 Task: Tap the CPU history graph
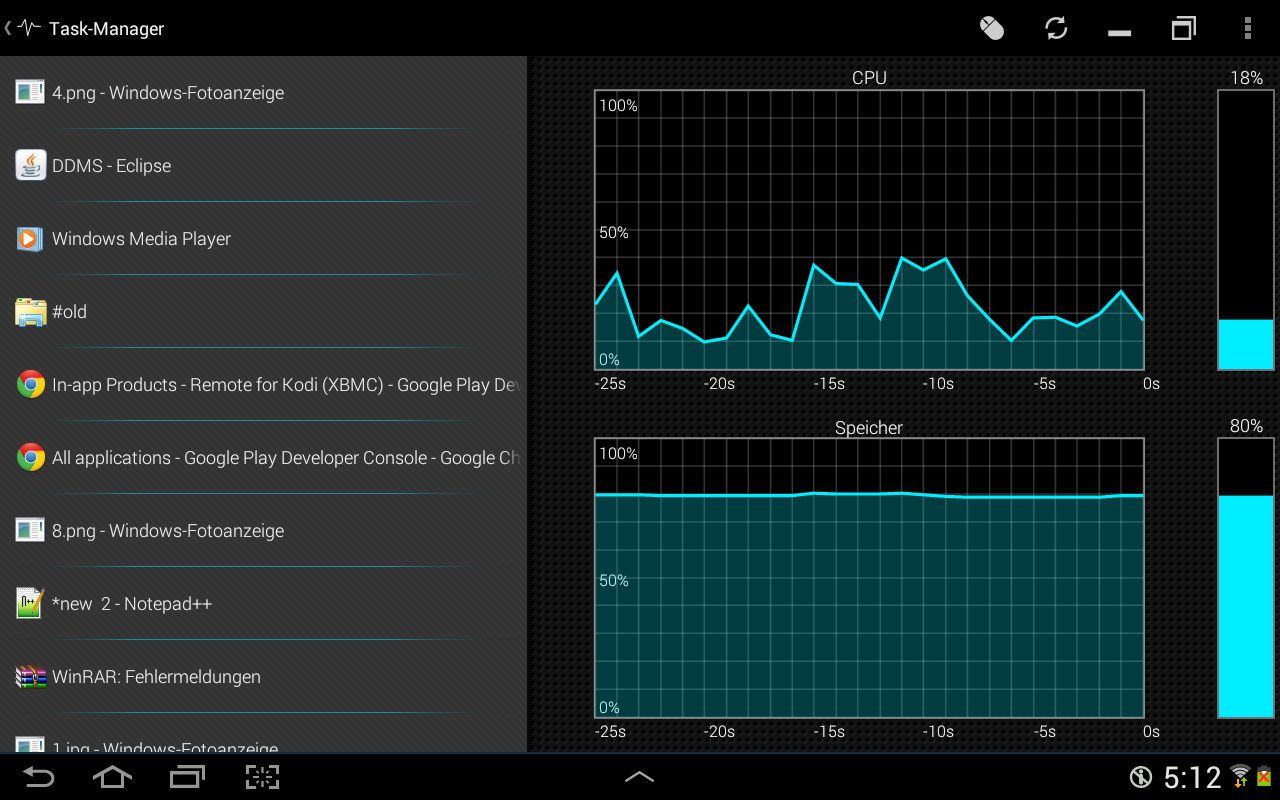point(869,230)
